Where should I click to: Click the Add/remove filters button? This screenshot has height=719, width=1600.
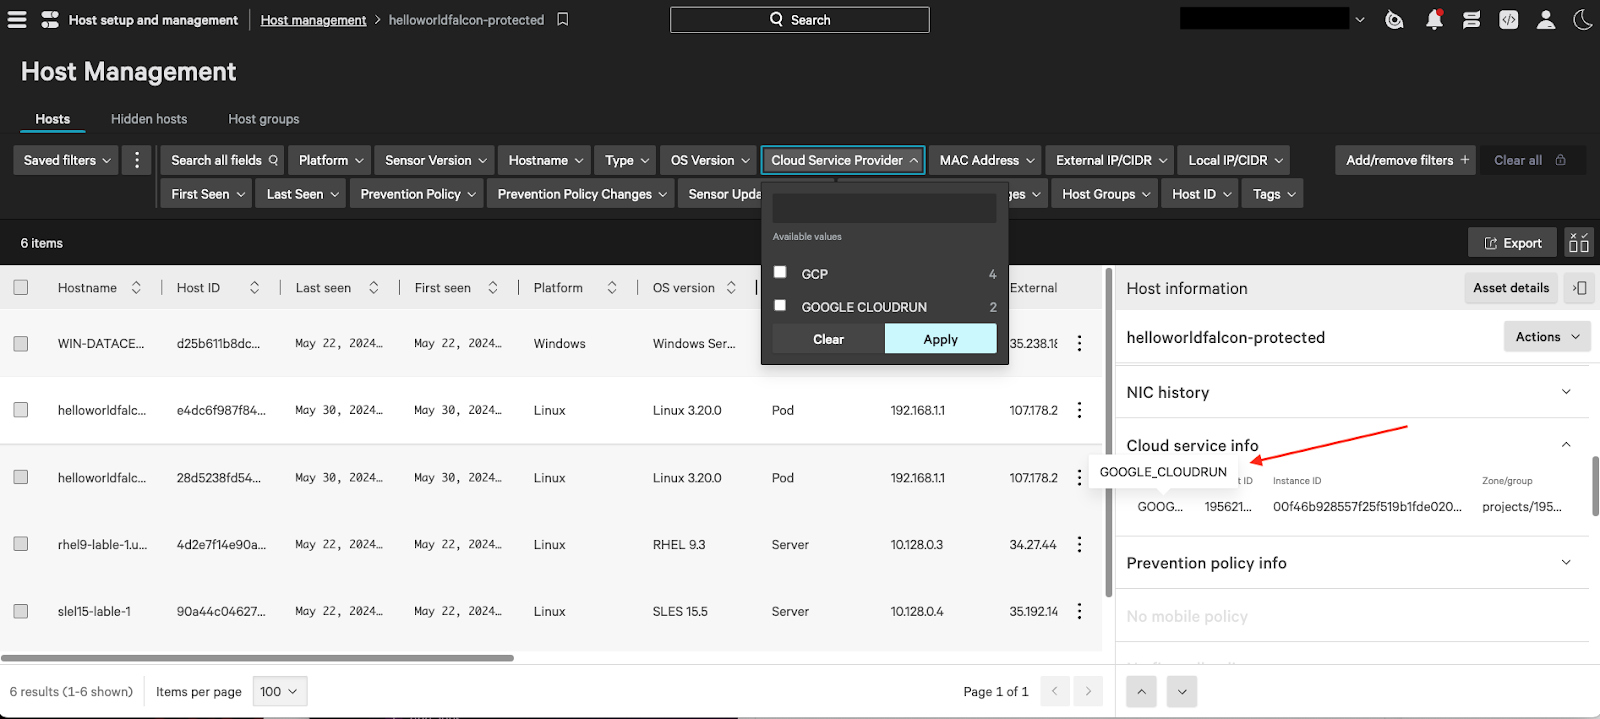pos(1406,160)
